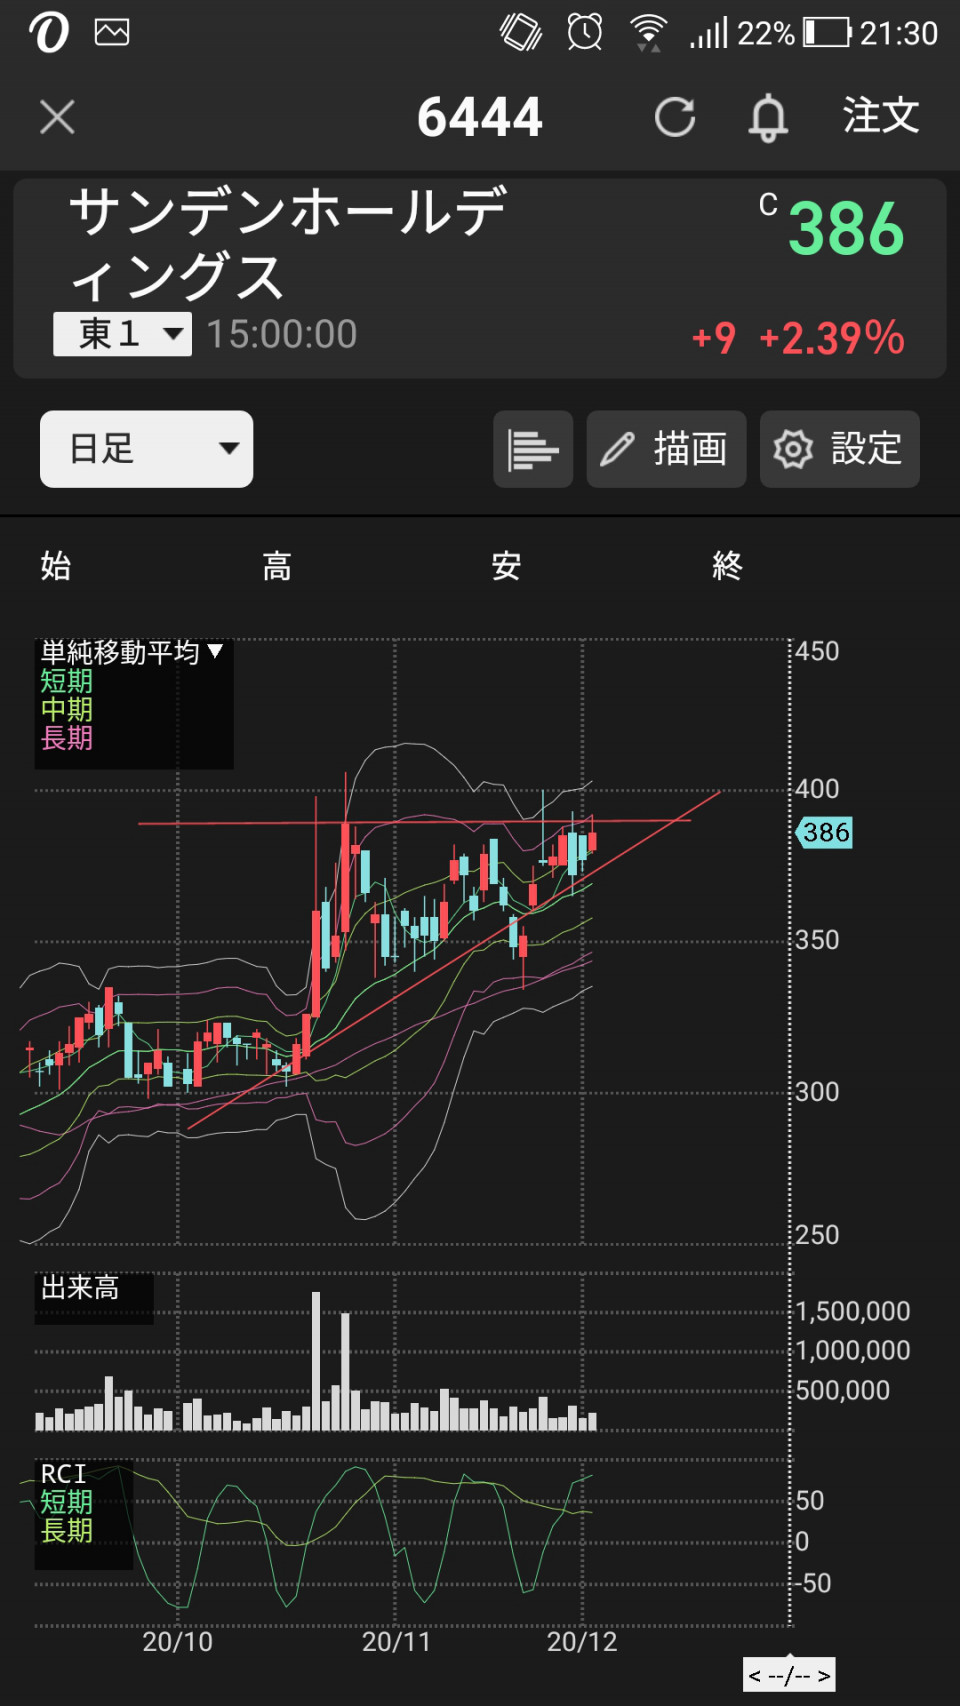Refresh the stock quote data
The width and height of the screenshot is (960, 1706).
(x=675, y=117)
